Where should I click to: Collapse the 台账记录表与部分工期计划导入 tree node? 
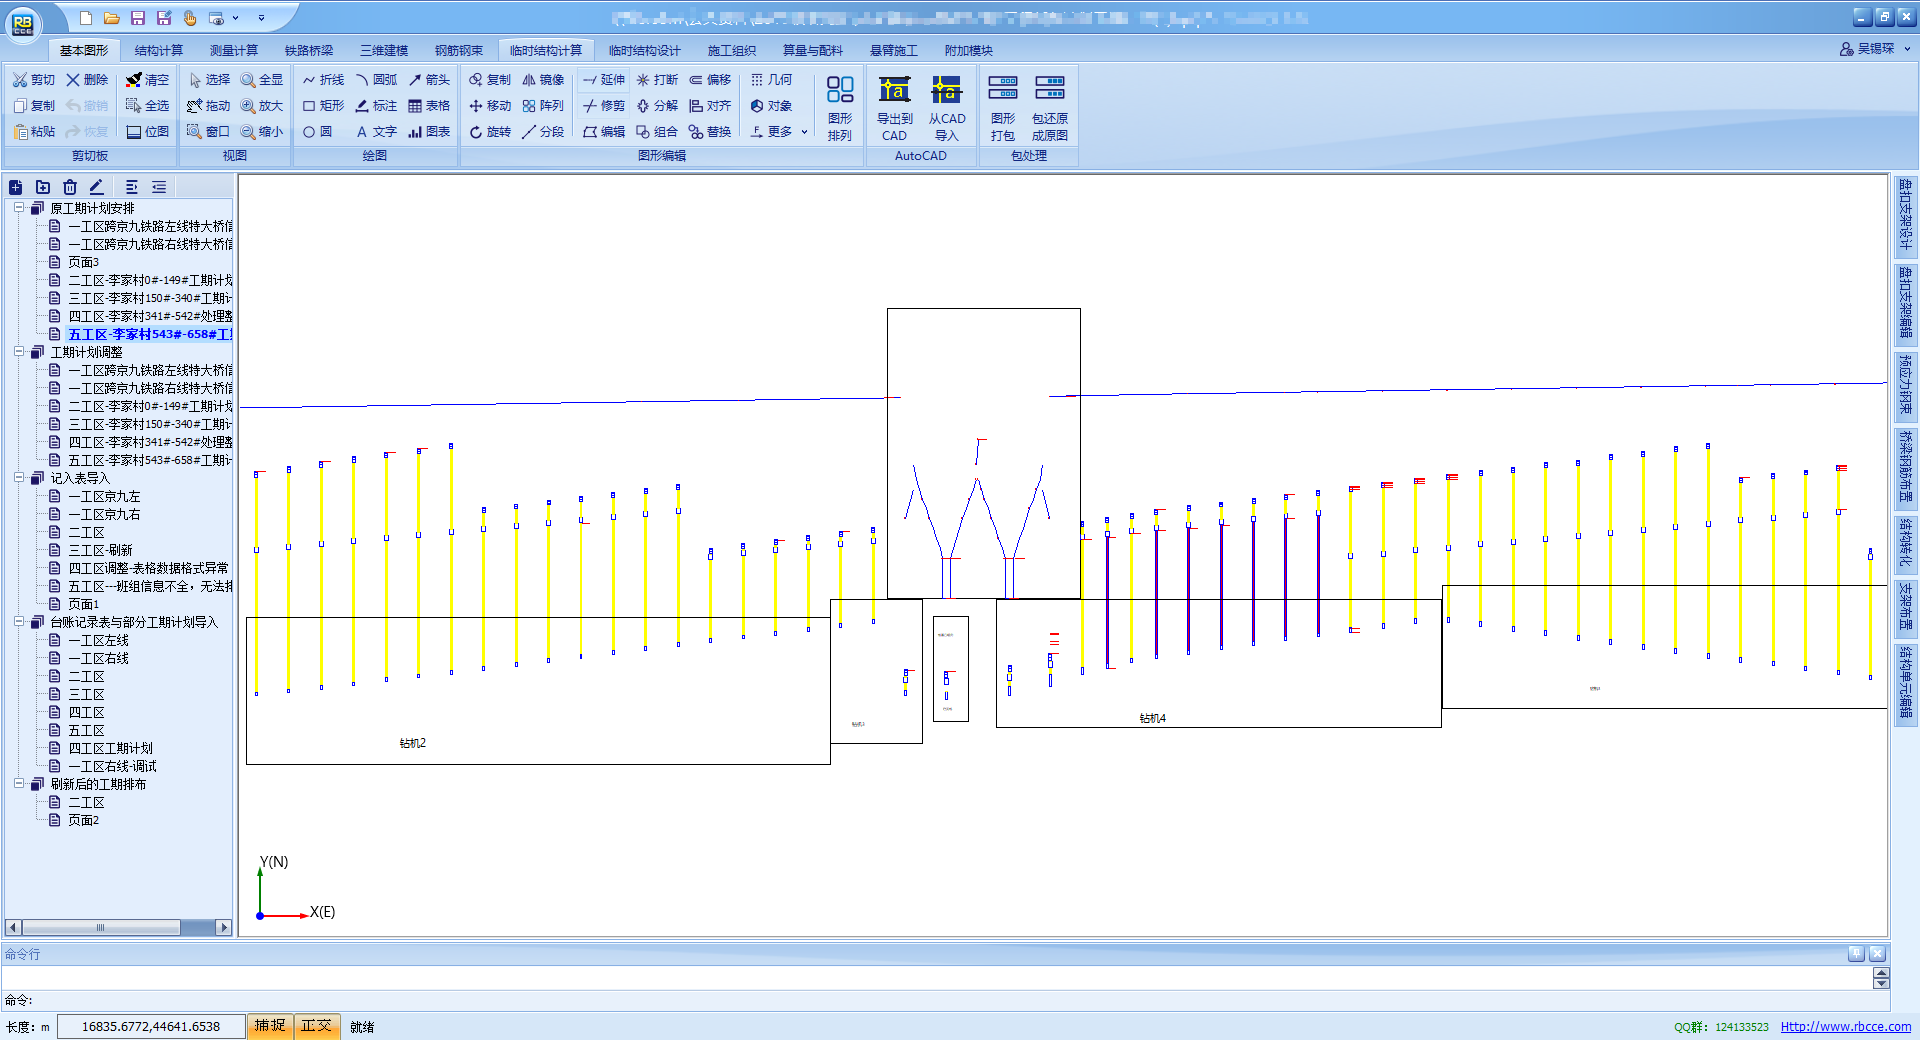tap(19, 622)
